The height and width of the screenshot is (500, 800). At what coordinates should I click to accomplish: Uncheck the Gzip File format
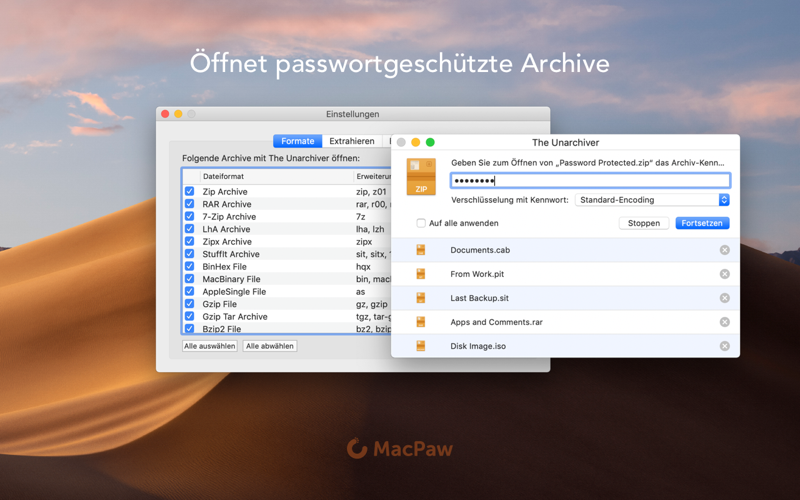click(x=189, y=304)
